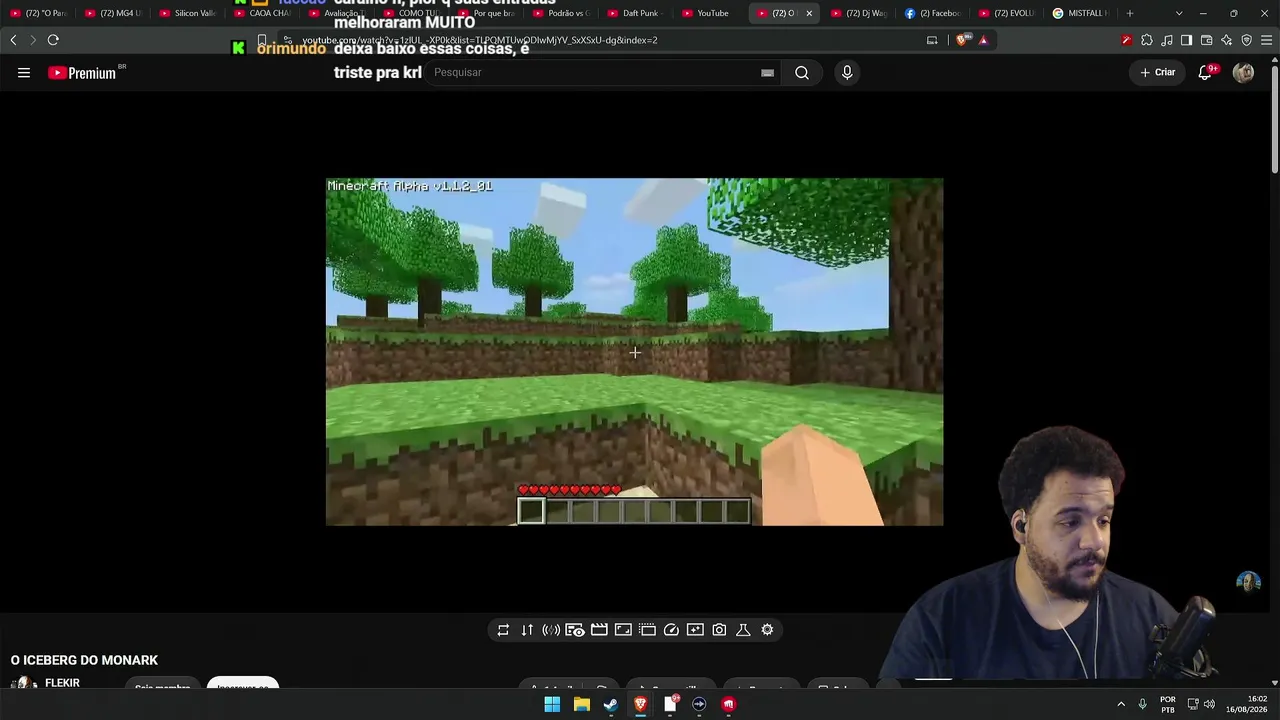The height and width of the screenshot is (720, 1280).
Task: Open Brave Shields lion icon in address bar
Action: pyautogui.click(x=963, y=40)
